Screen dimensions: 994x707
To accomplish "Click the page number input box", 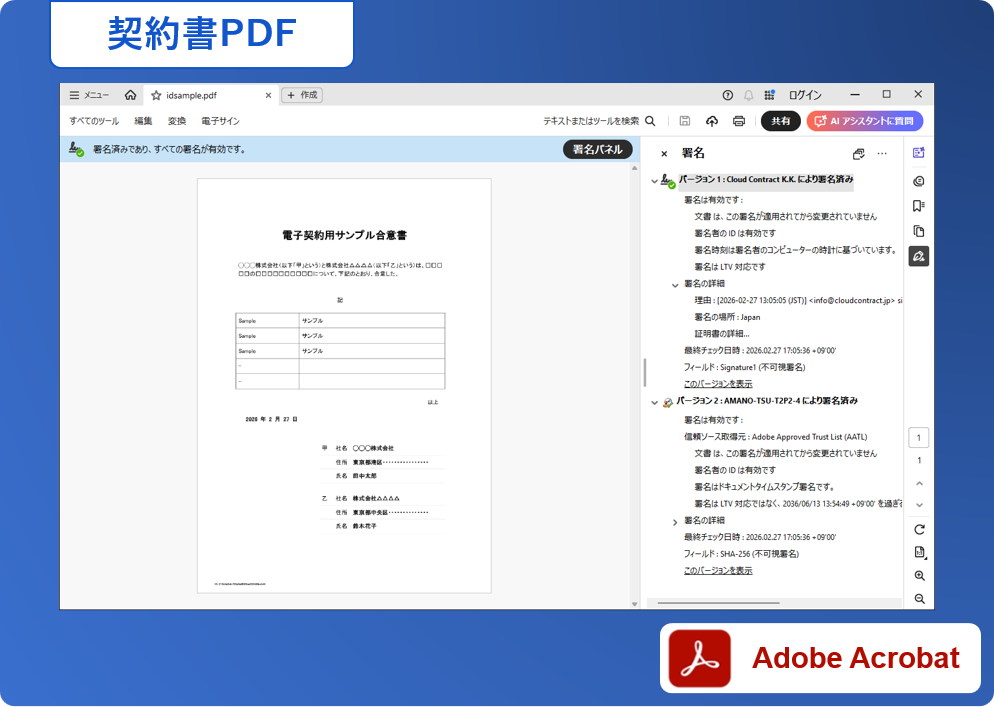I will click(918, 437).
